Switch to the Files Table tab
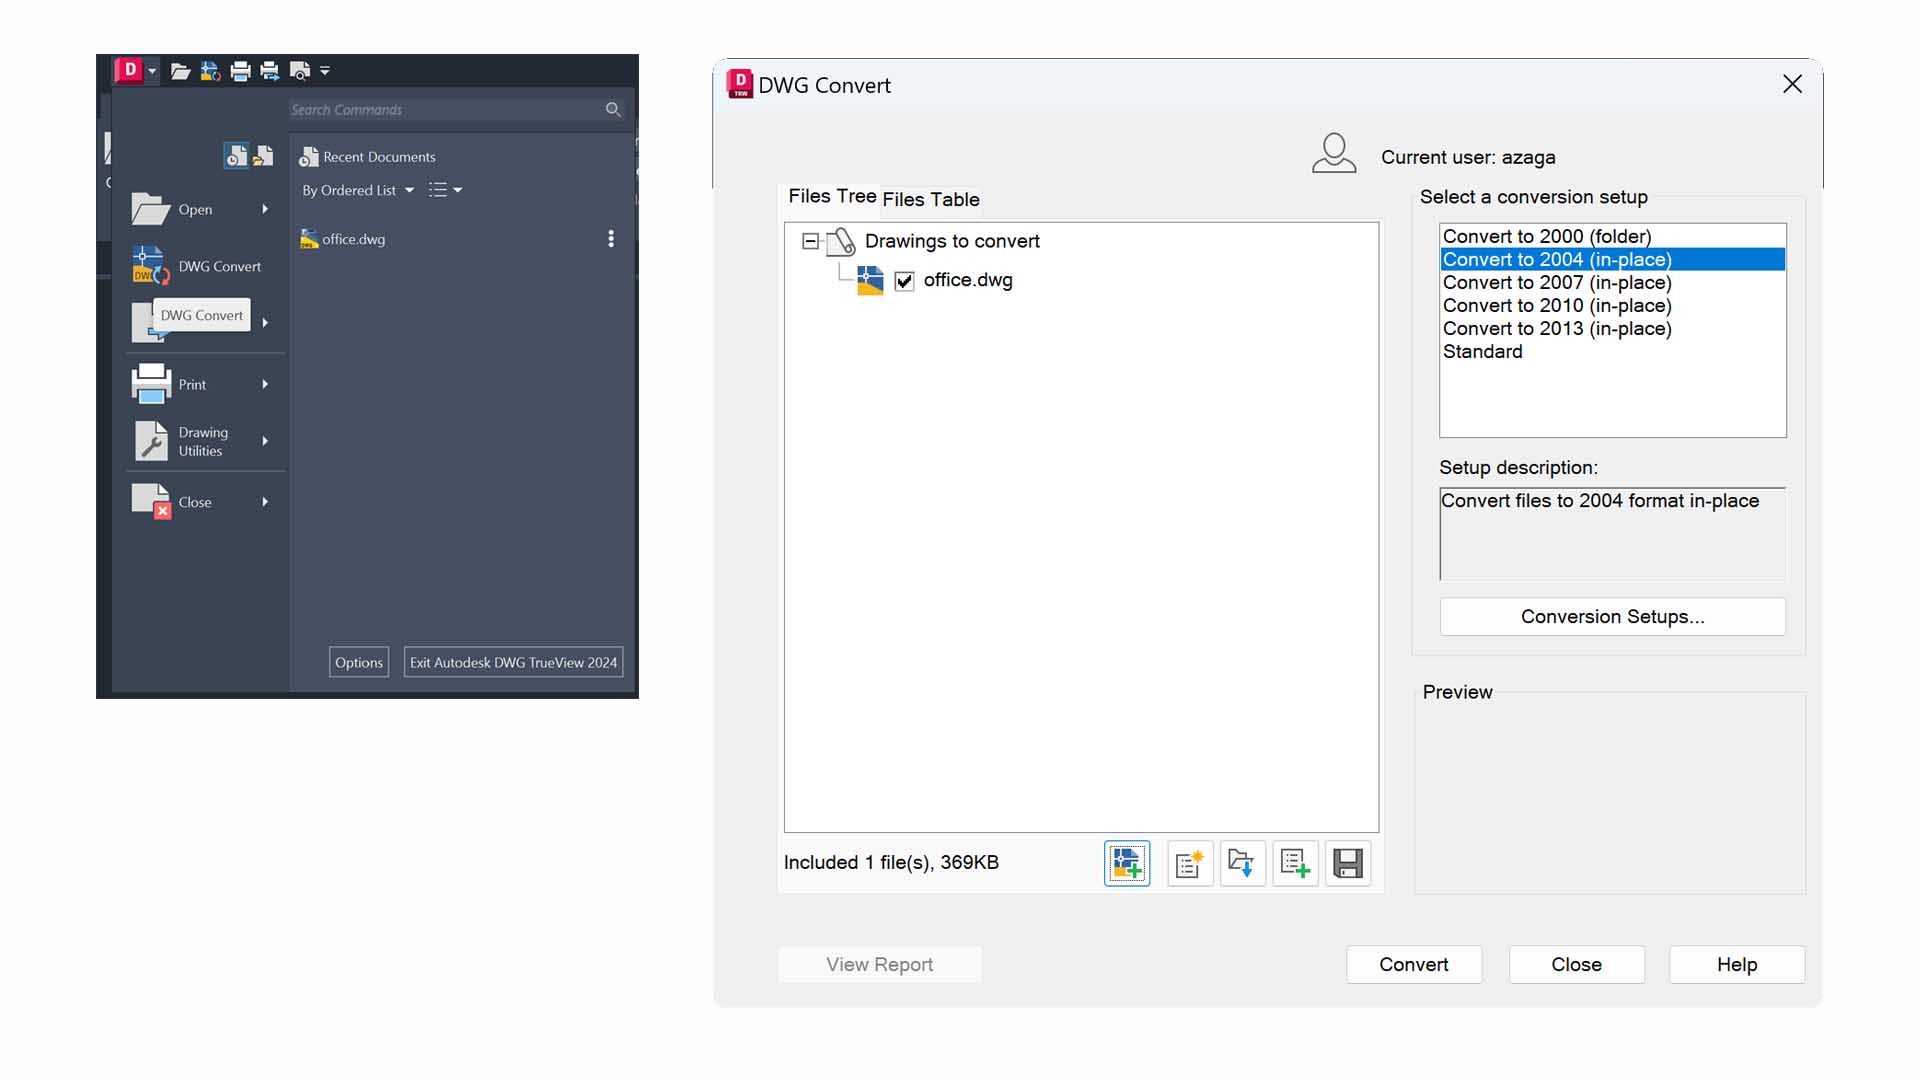 (930, 199)
